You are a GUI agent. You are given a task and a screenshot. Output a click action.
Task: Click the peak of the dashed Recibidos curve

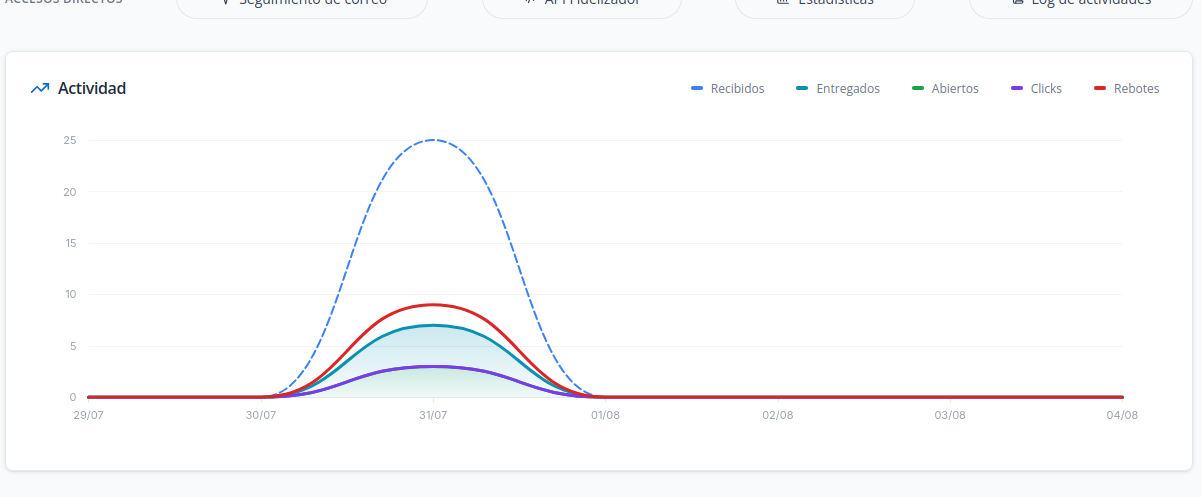[x=432, y=140]
